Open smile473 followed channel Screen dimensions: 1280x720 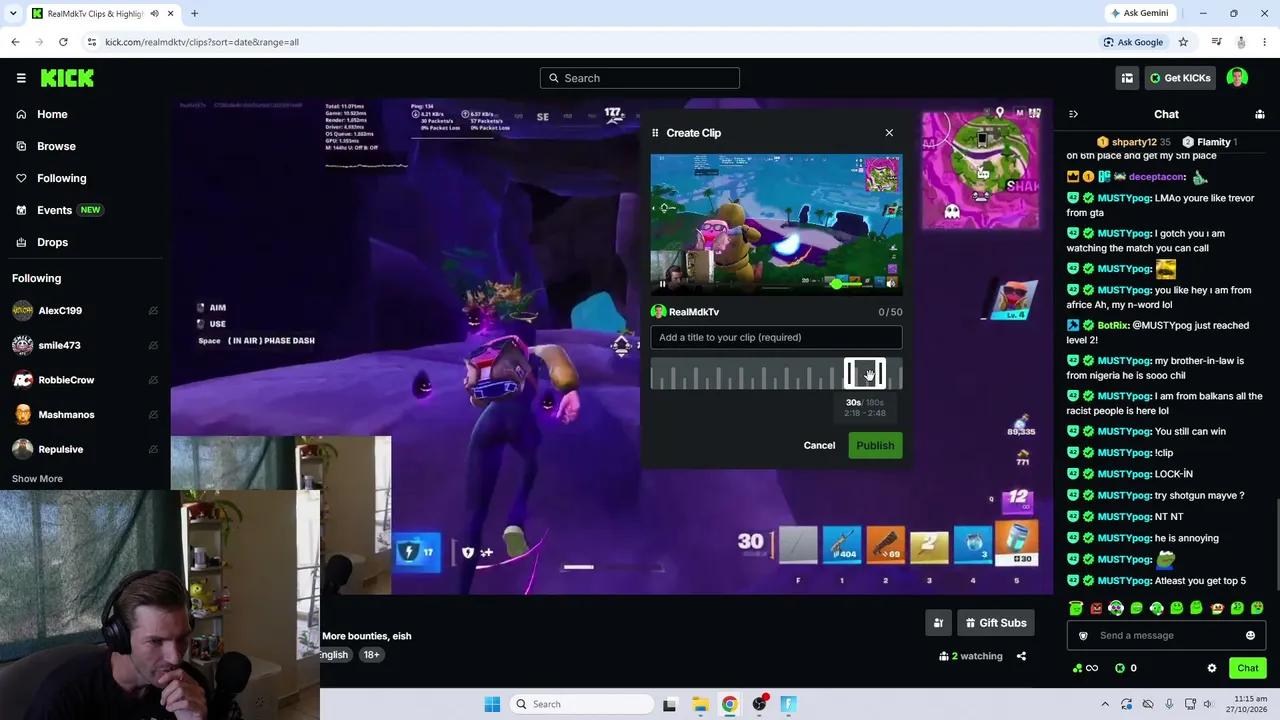click(59, 345)
